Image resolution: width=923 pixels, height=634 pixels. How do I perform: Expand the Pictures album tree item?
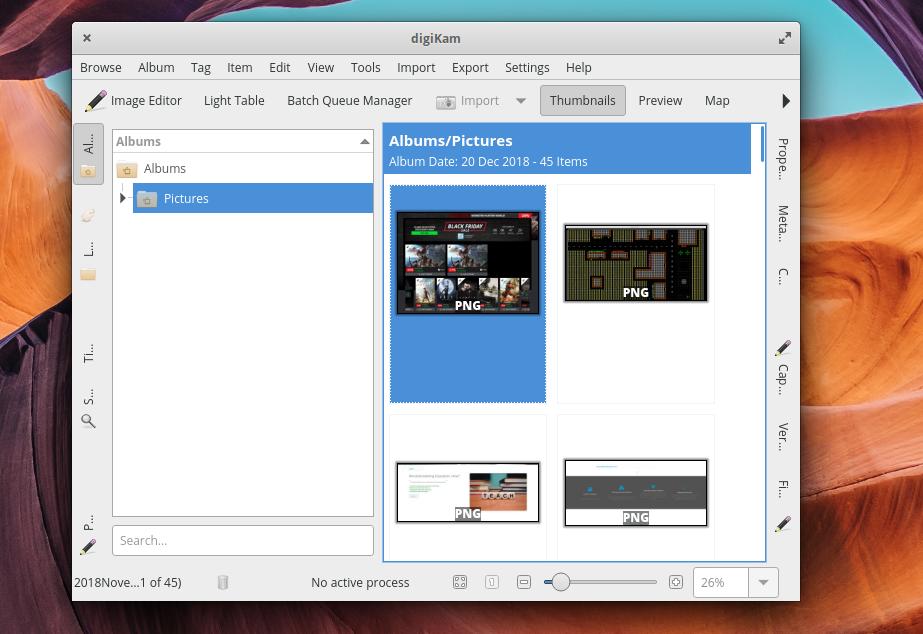[122, 198]
